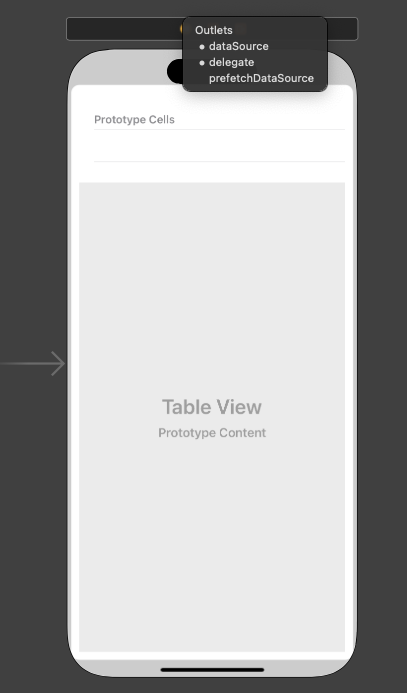Click the home indicator bar

pyautogui.click(x=212, y=670)
